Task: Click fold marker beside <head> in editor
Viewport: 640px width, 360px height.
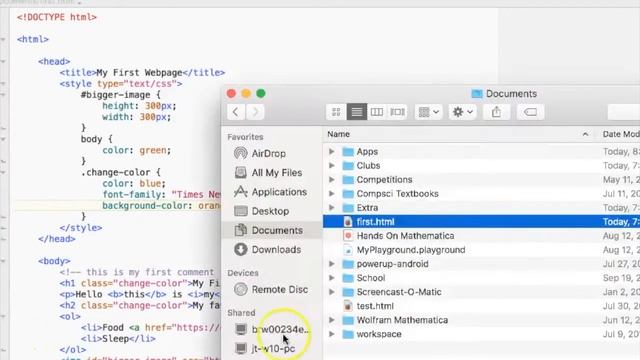Action: 3,62
